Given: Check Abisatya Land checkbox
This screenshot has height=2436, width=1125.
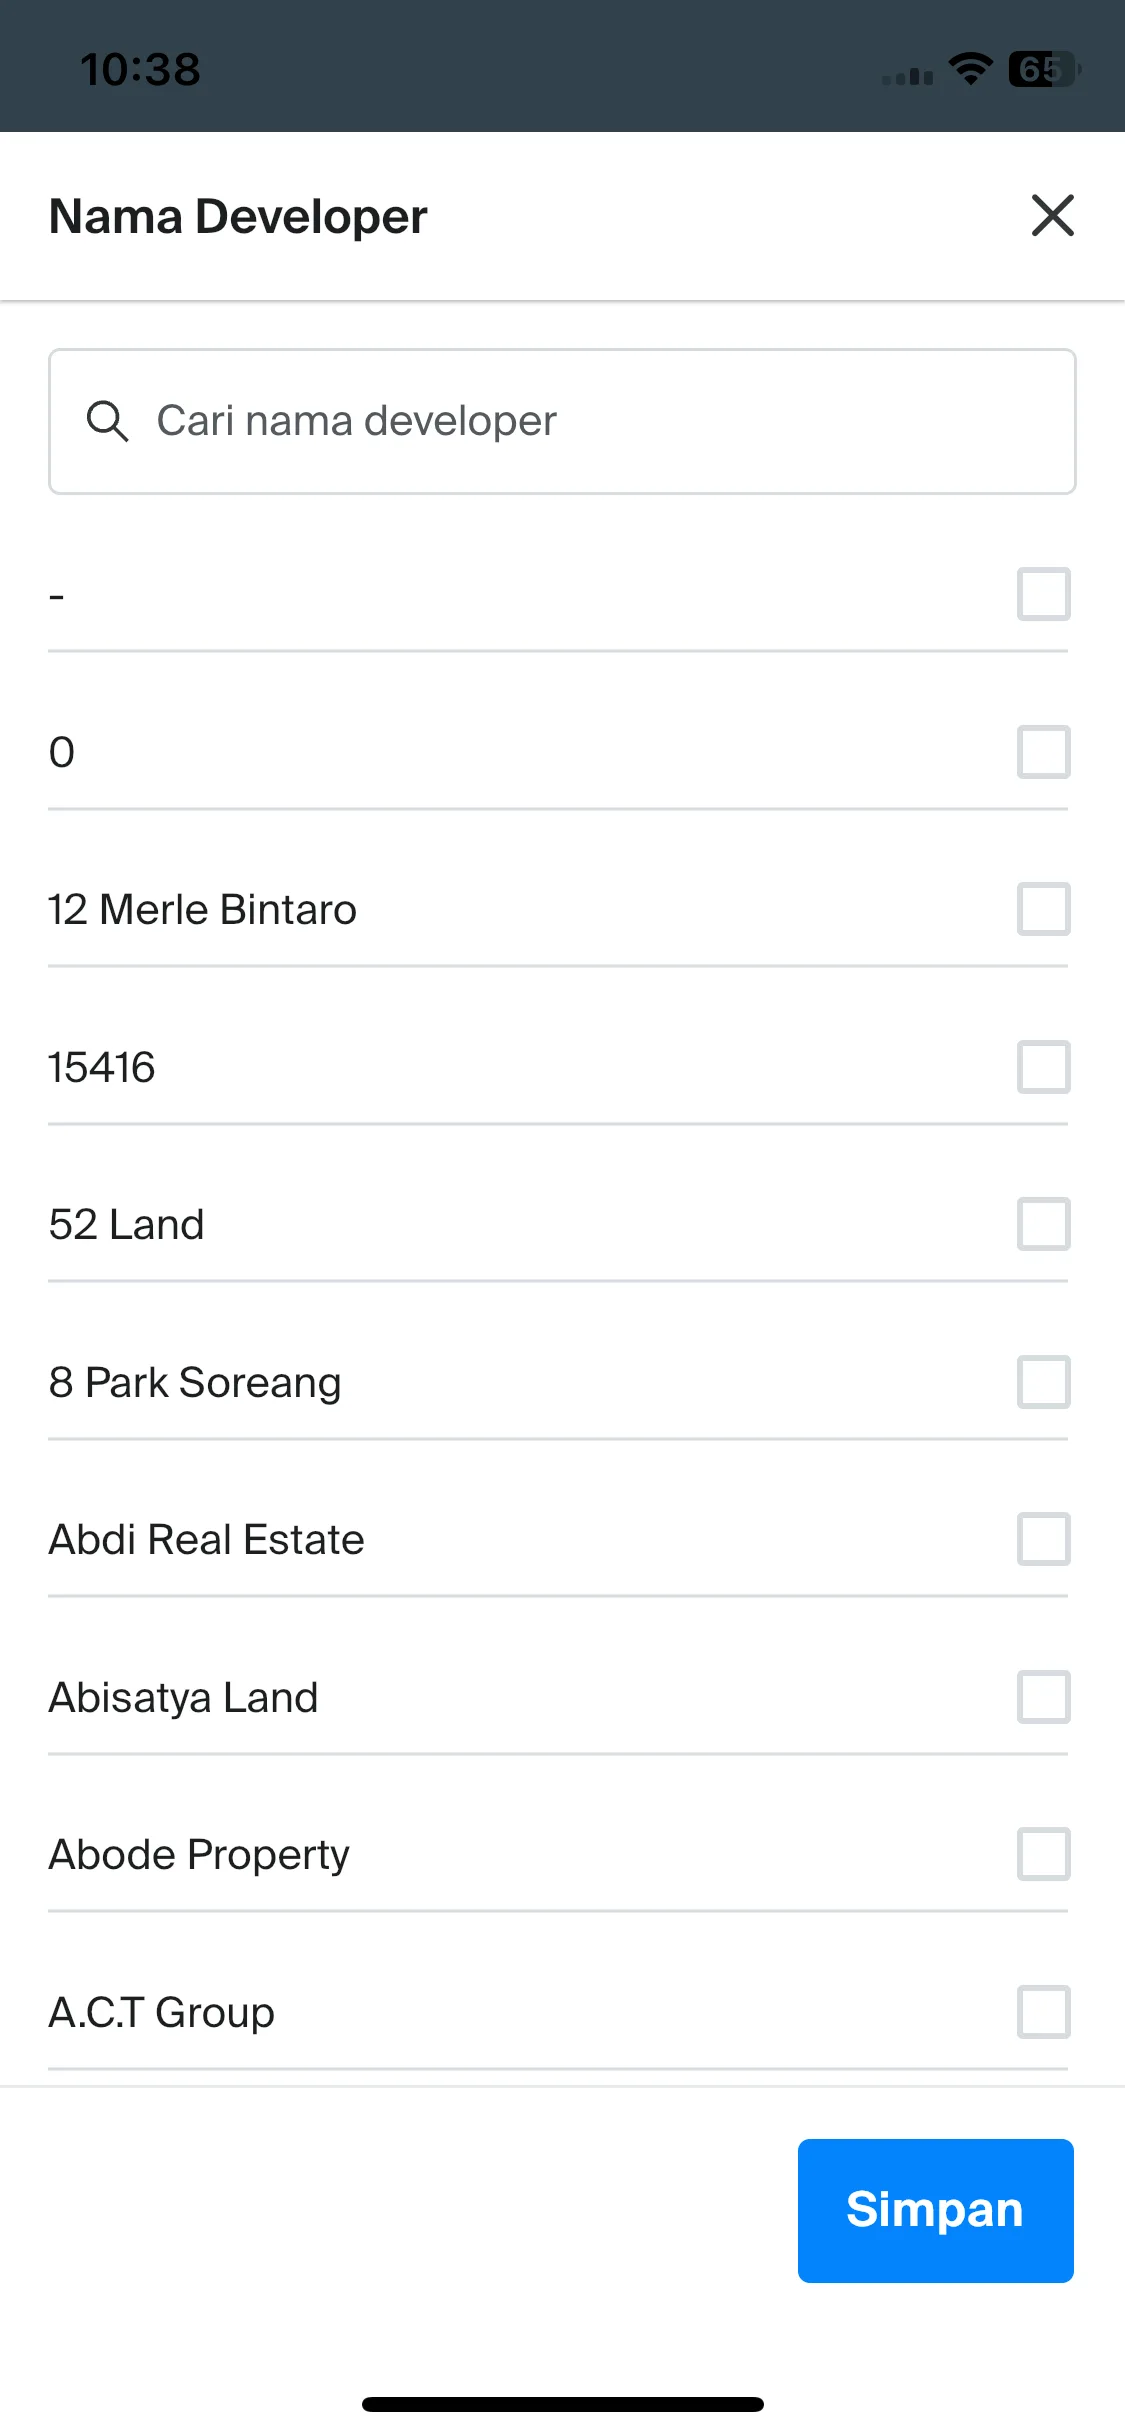Looking at the screenshot, I should point(1043,1697).
